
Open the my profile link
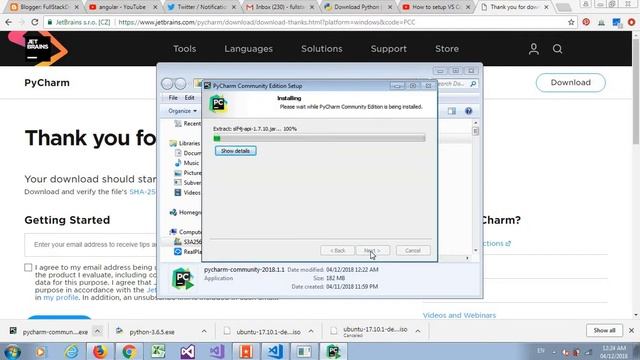(60, 298)
